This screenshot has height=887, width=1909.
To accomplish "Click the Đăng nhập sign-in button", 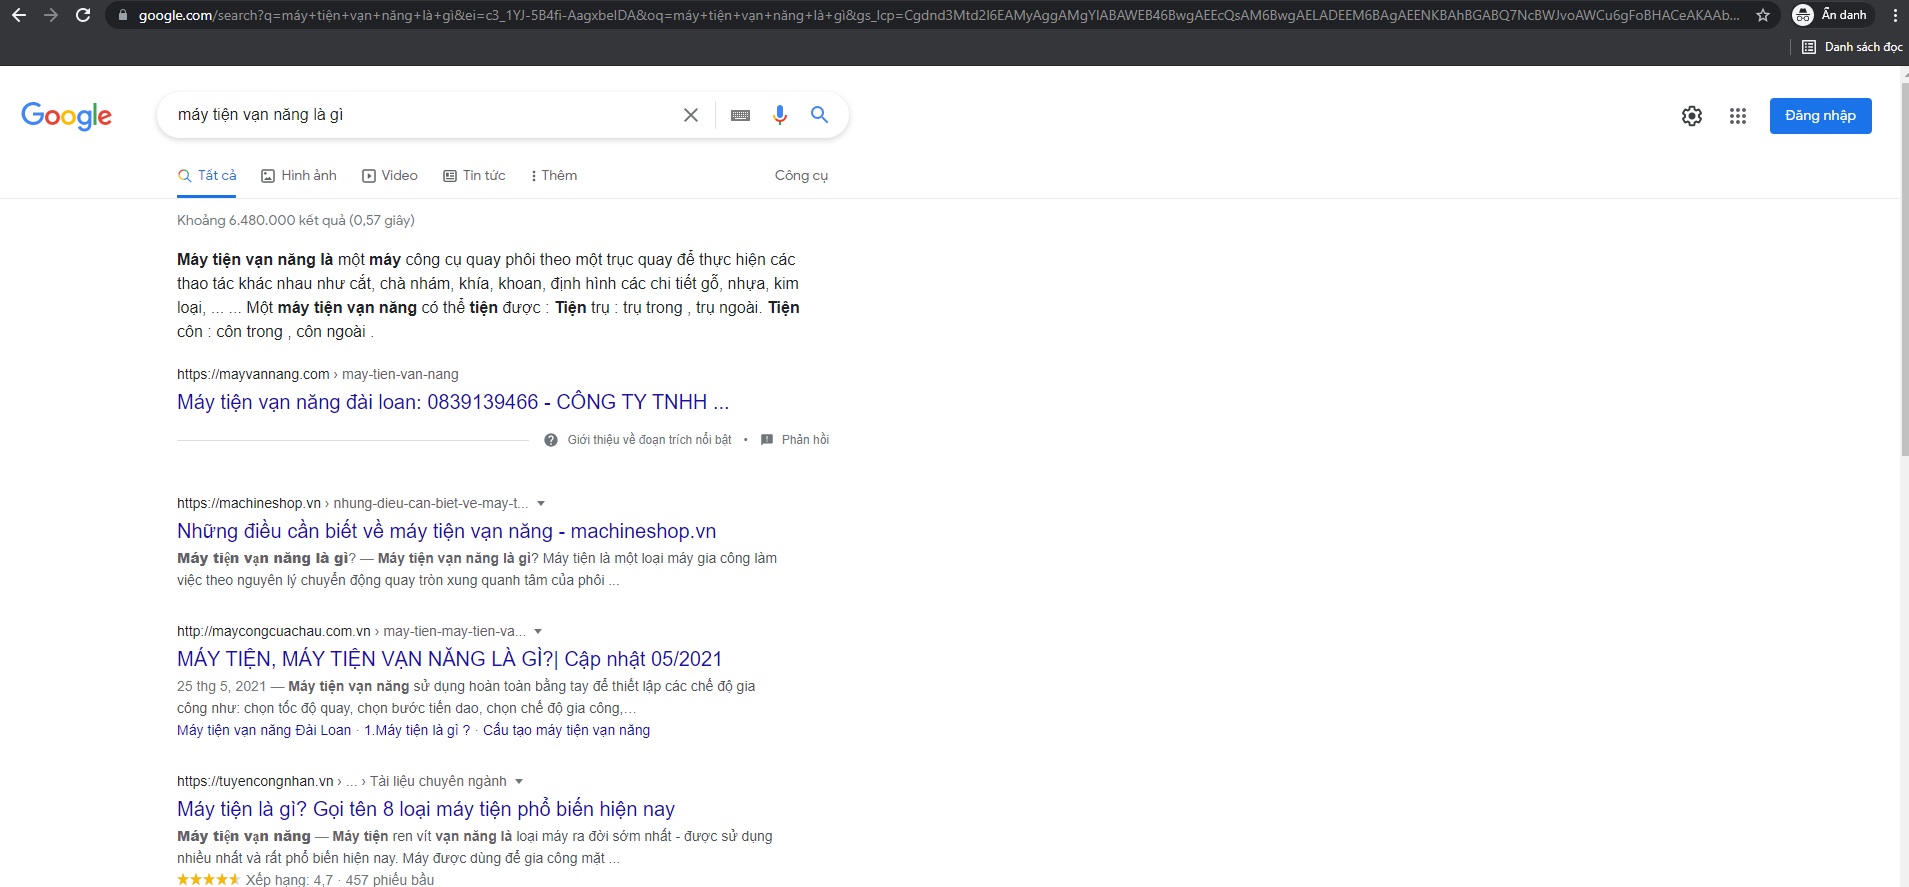I will click(1819, 116).
